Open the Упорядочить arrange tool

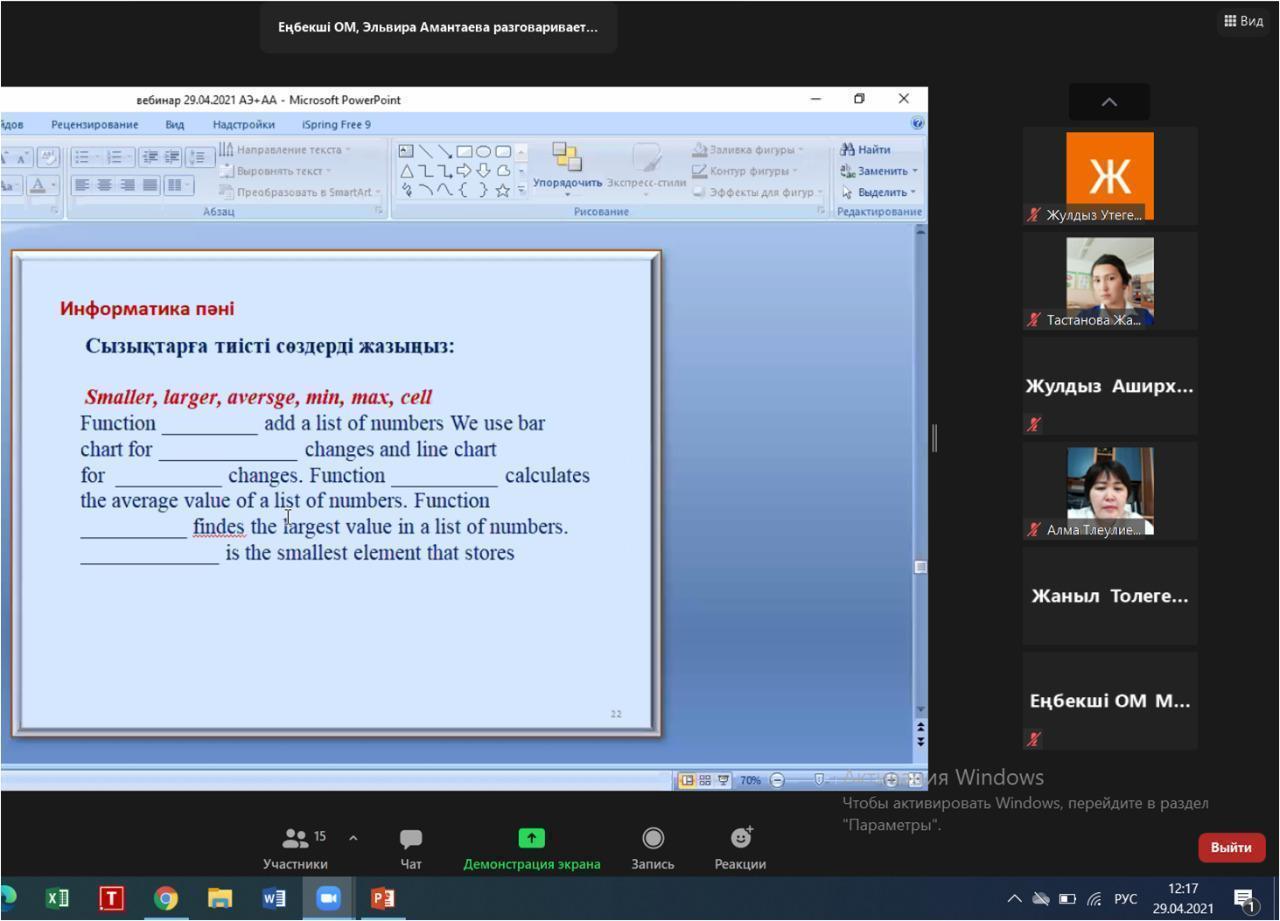(x=567, y=165)
